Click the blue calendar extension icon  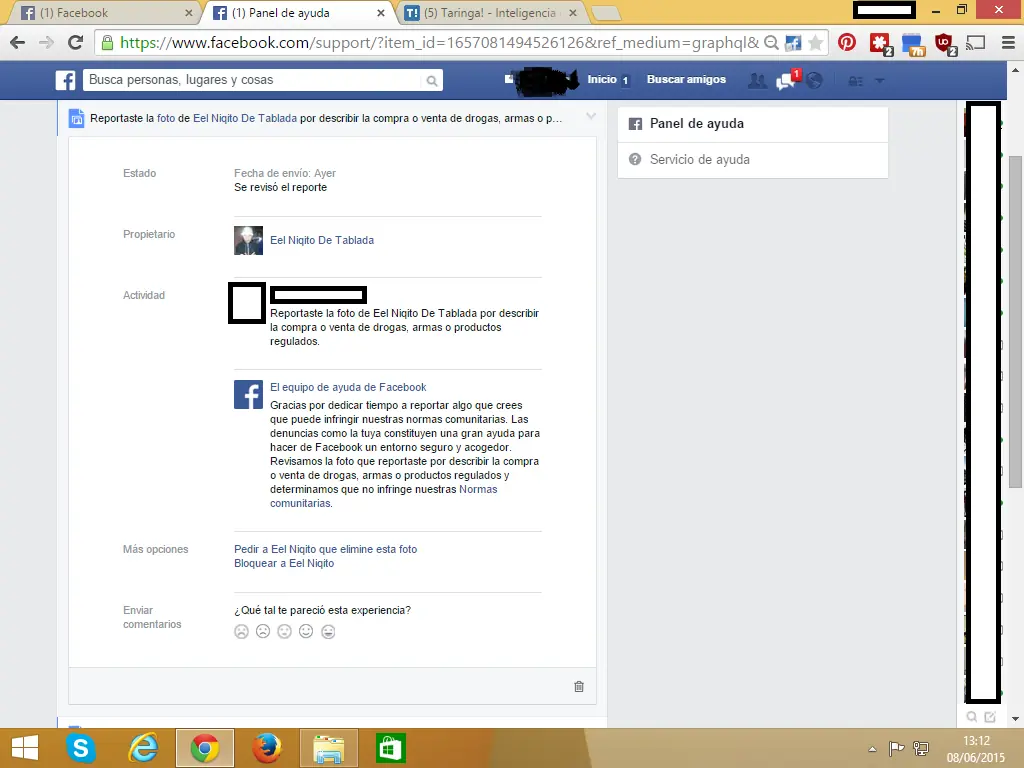point(913,44)
